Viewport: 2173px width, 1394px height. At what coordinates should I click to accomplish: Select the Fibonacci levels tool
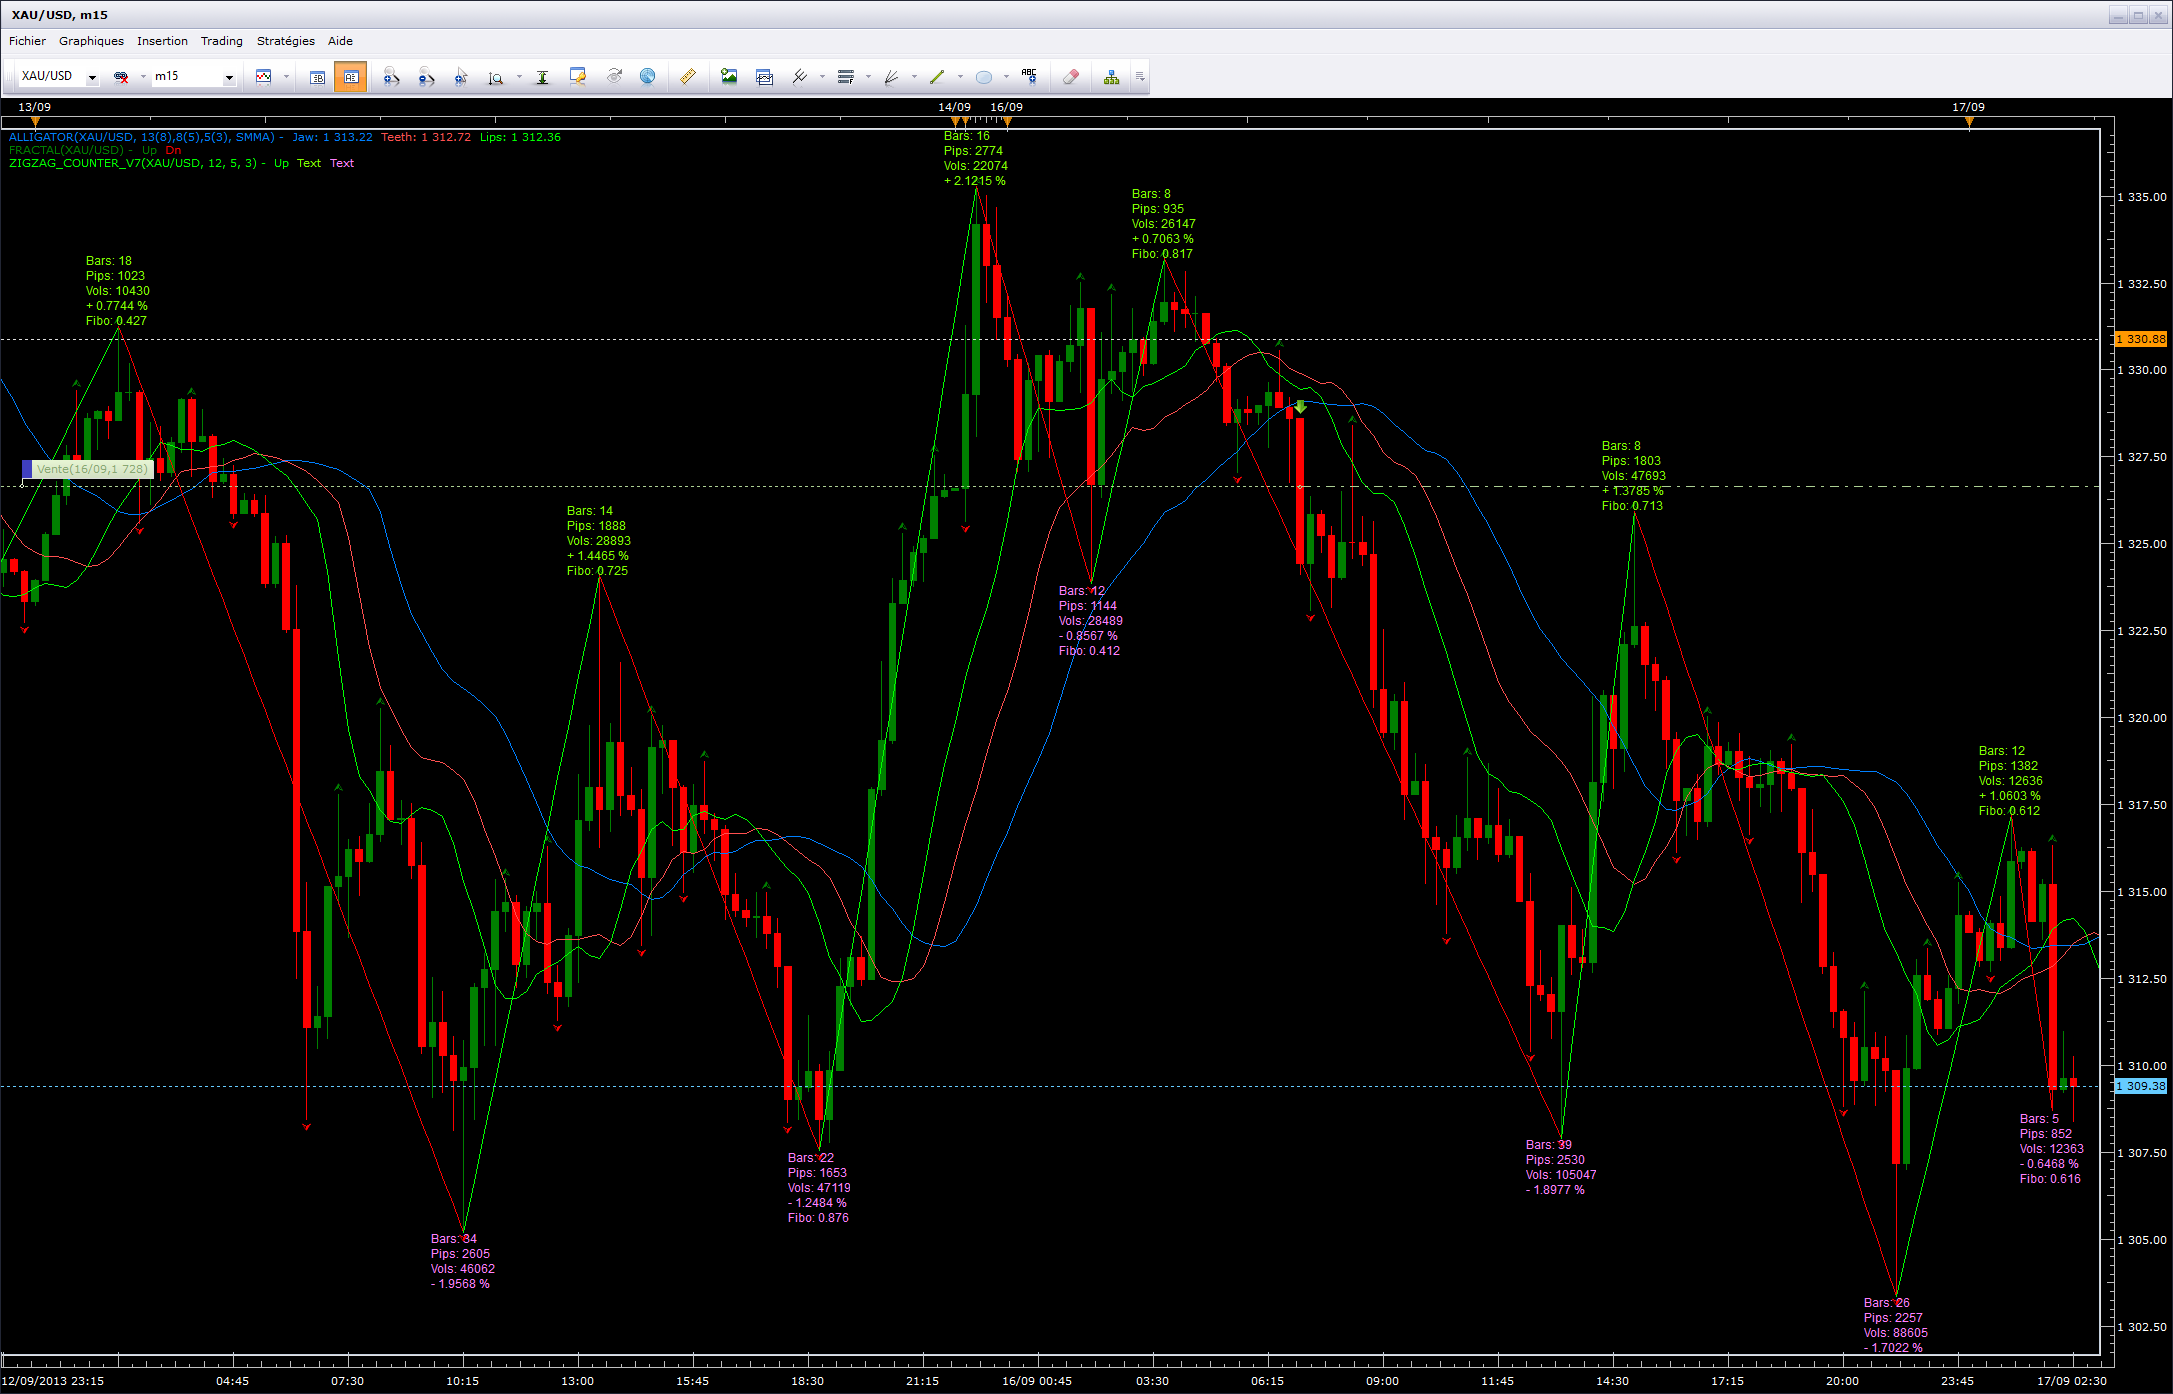point(846,77)
